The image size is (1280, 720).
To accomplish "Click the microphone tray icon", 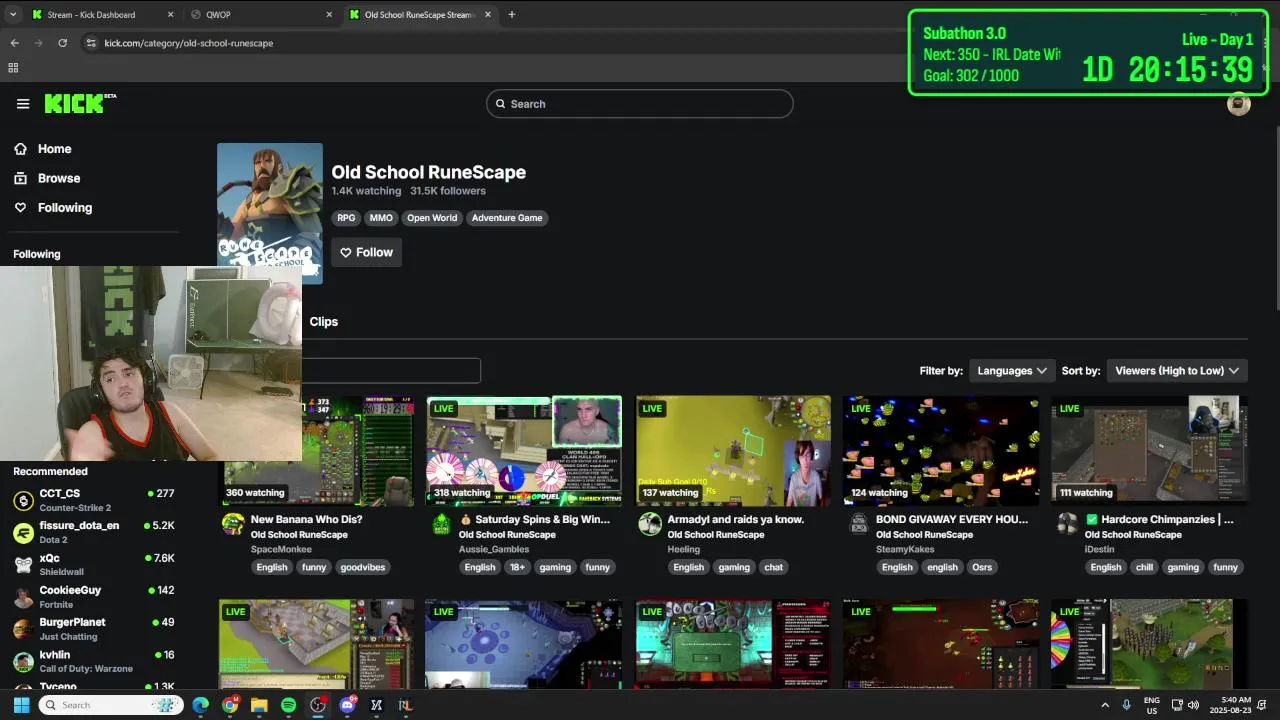I will [1126, 705].
